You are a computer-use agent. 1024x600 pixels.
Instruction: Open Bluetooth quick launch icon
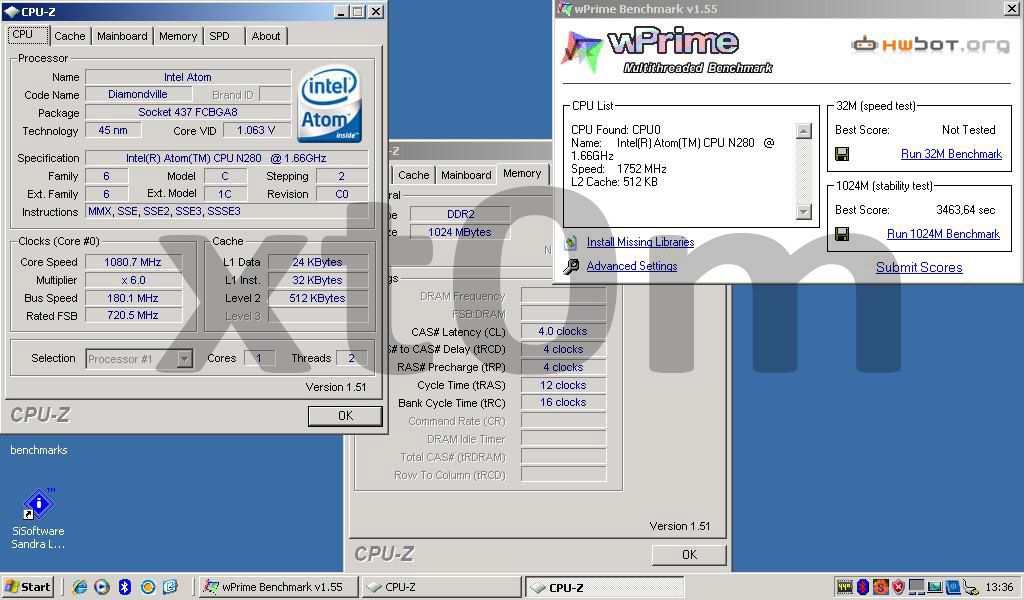(x=125, y=587)
